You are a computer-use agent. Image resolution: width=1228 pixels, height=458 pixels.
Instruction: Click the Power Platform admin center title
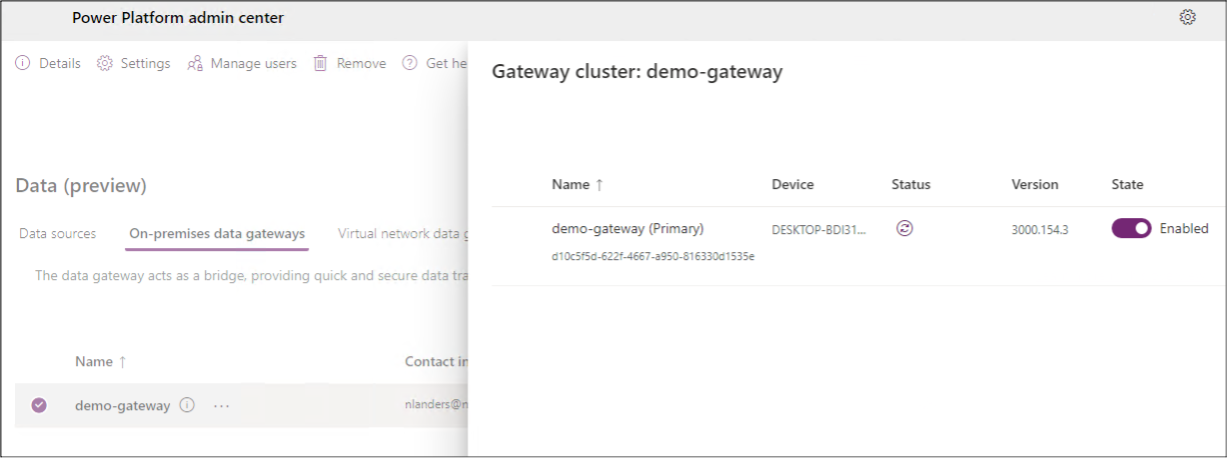tap(178, 17)
